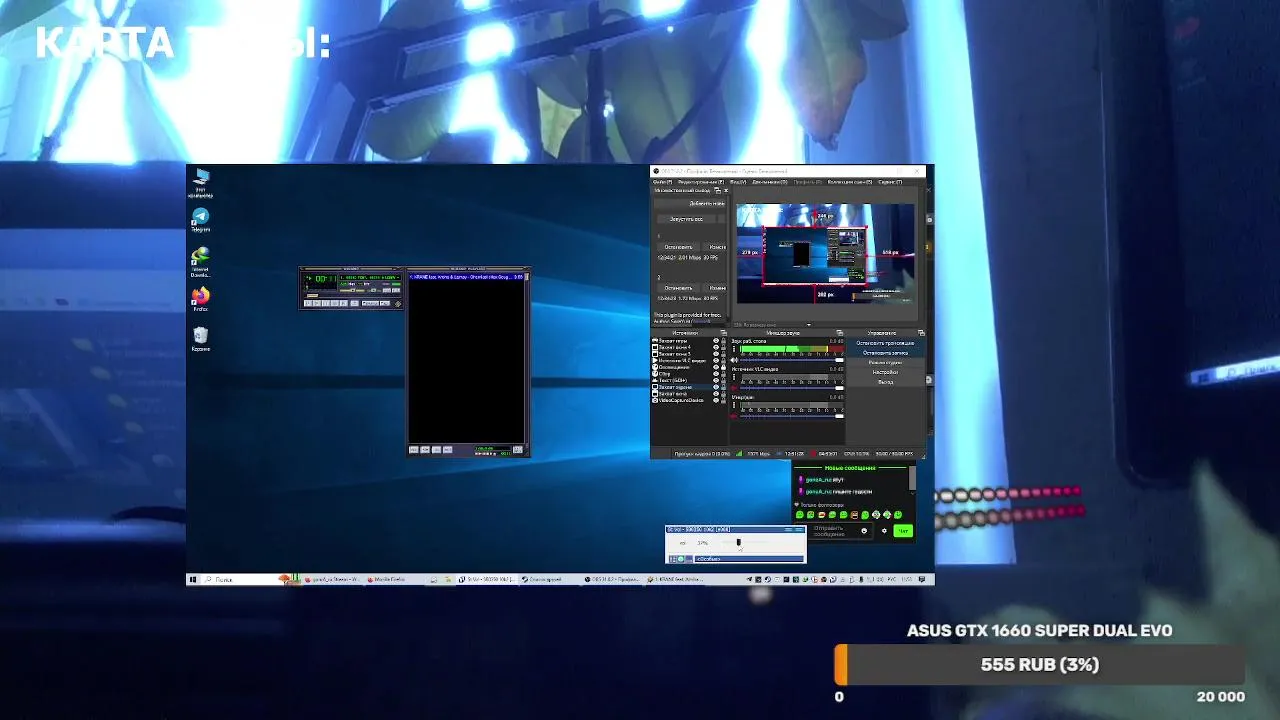Screen dimensions: 1280x720
Task: Unmute the Микрофон speaker icon
Action: 734,416
